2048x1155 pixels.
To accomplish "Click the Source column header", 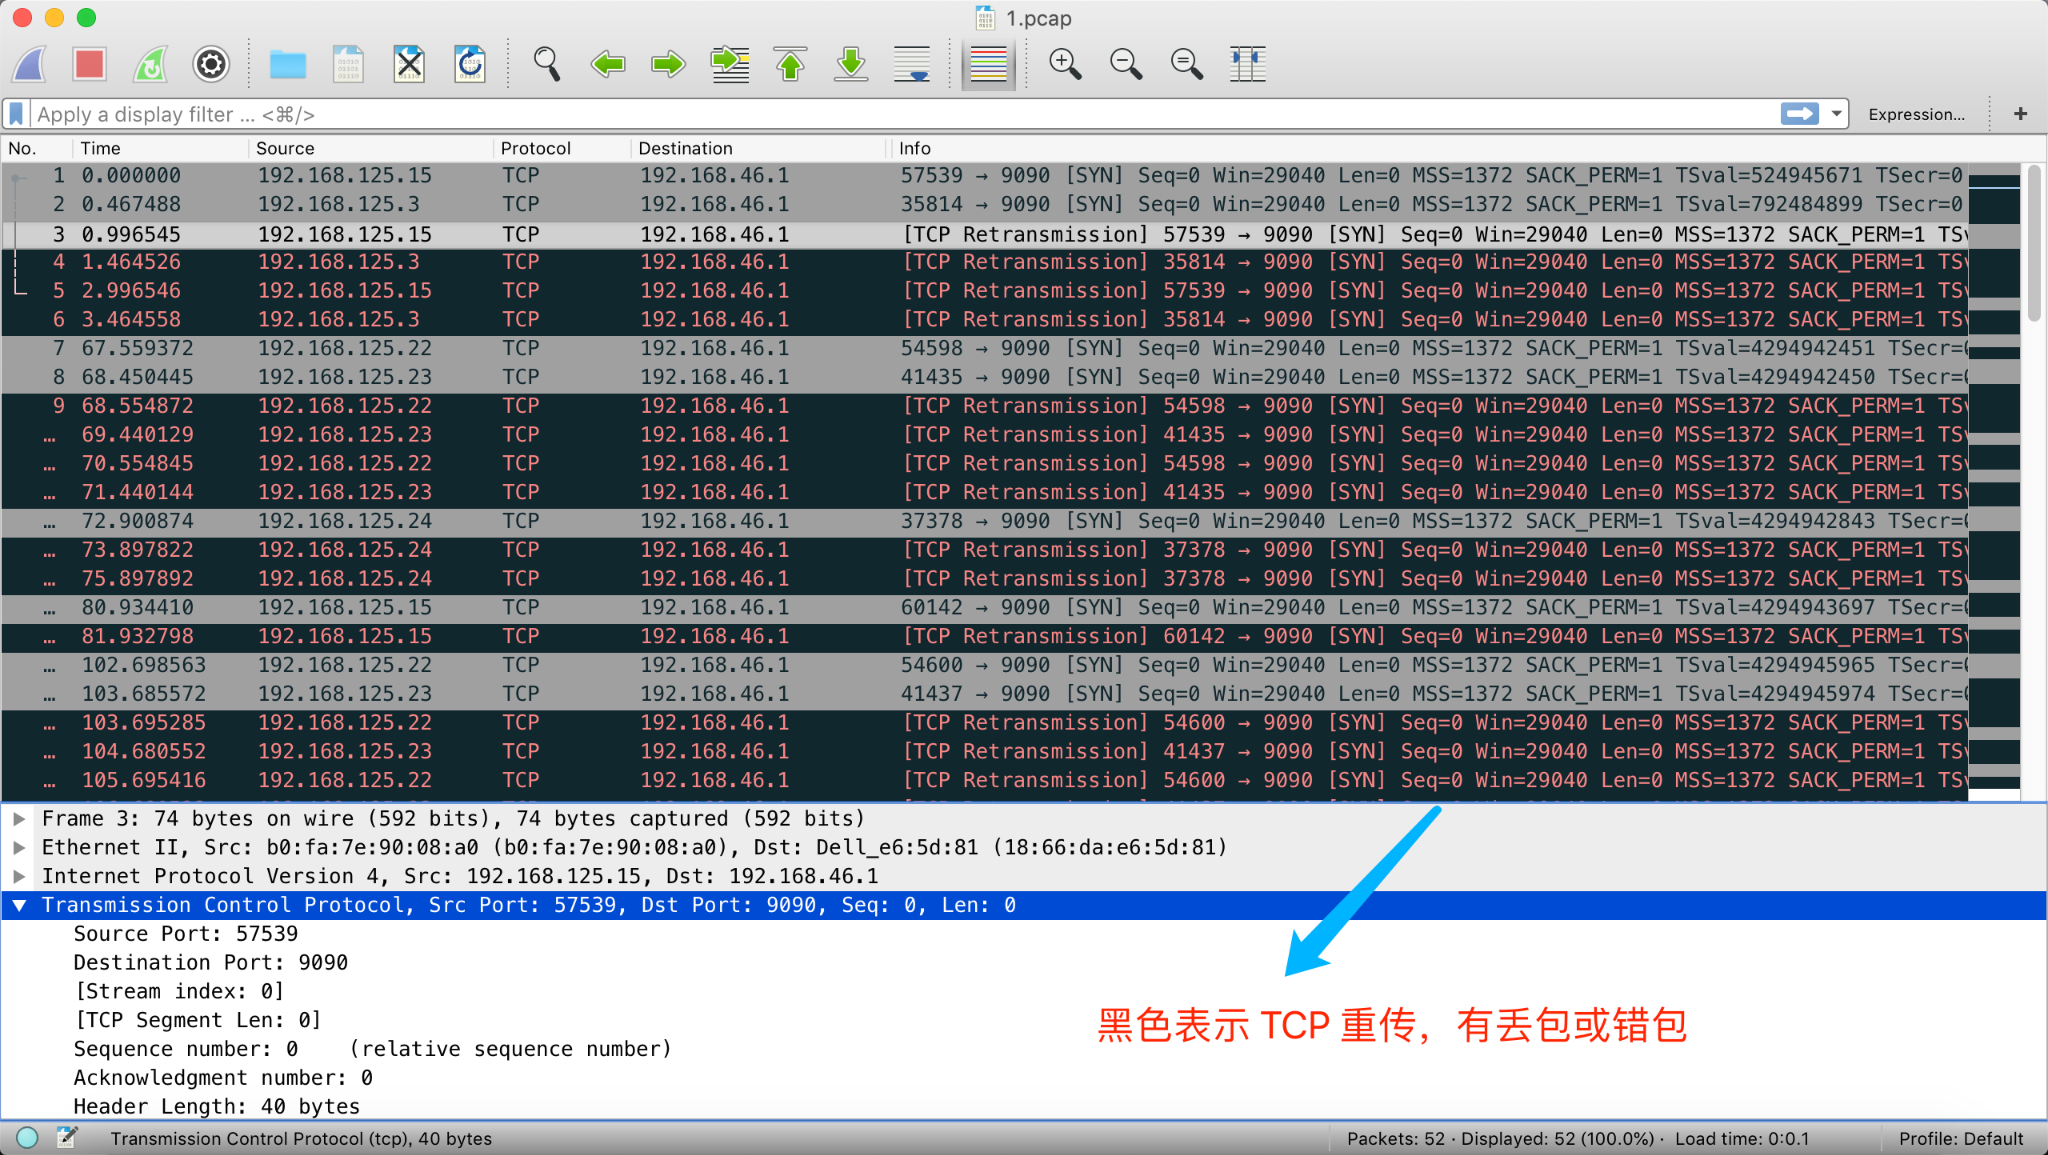I will [285, 148].
